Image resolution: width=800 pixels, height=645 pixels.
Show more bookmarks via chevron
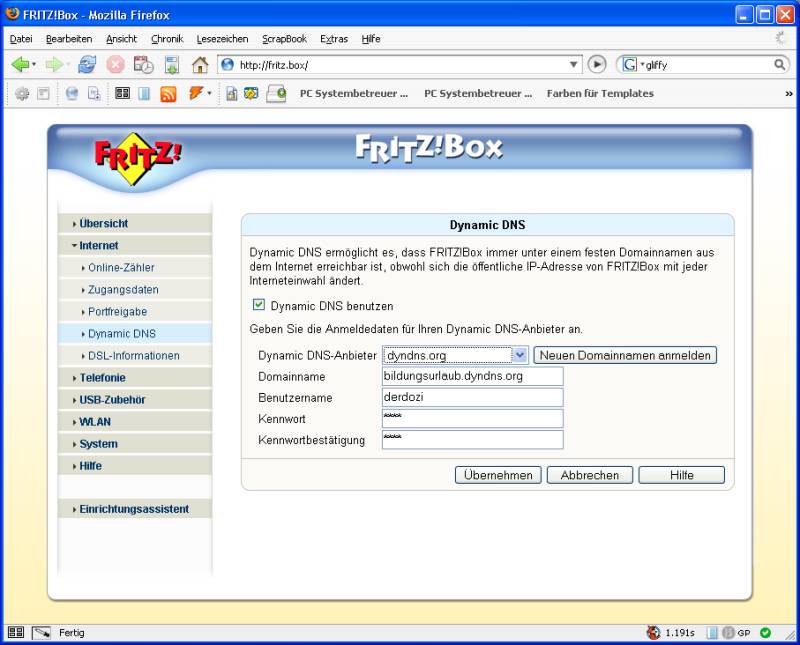pyautogui.click(x=789, y=93)
